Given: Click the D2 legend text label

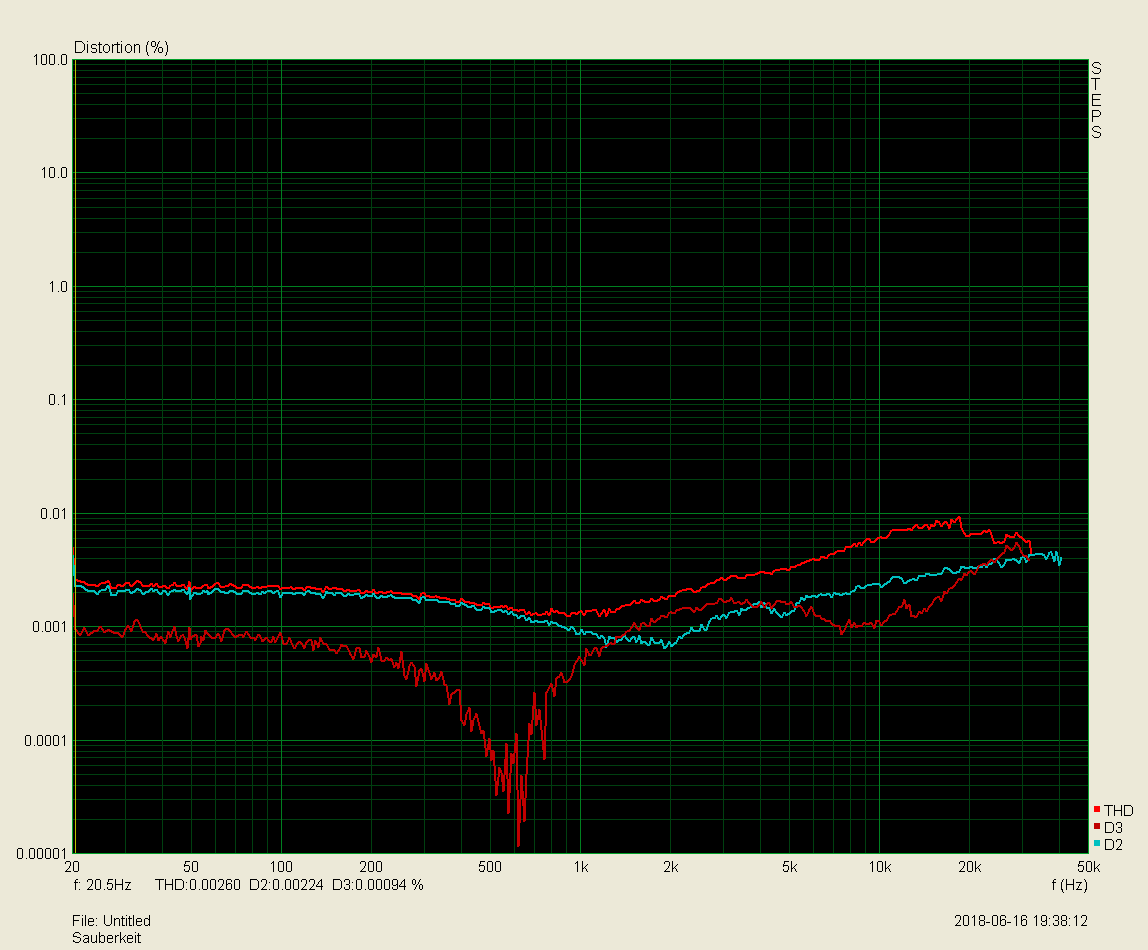Looking at the screenshot, I should (1114, 845).
